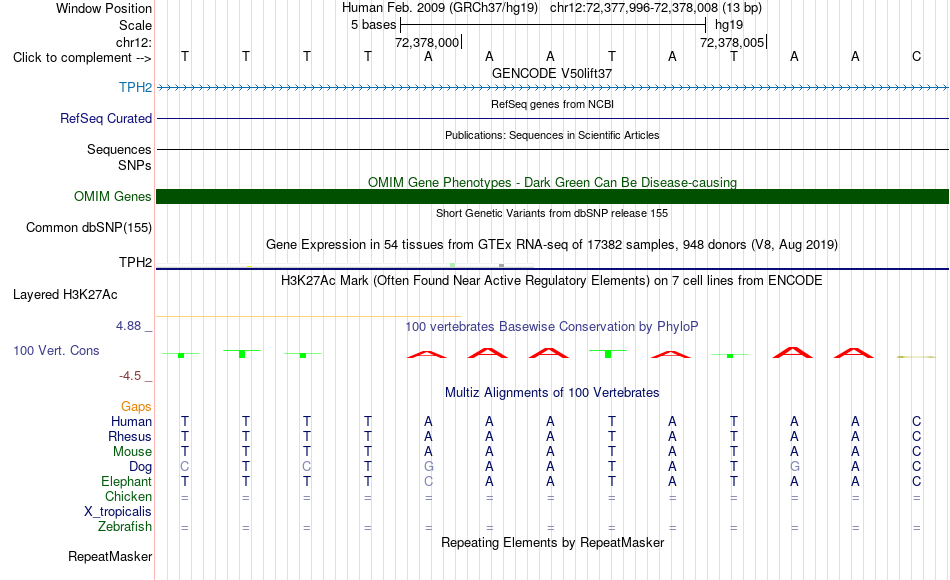Screen dimensions: 950x580
Task: Click the Zebrafish alignment row label
Action: click(x=125, y=526)
